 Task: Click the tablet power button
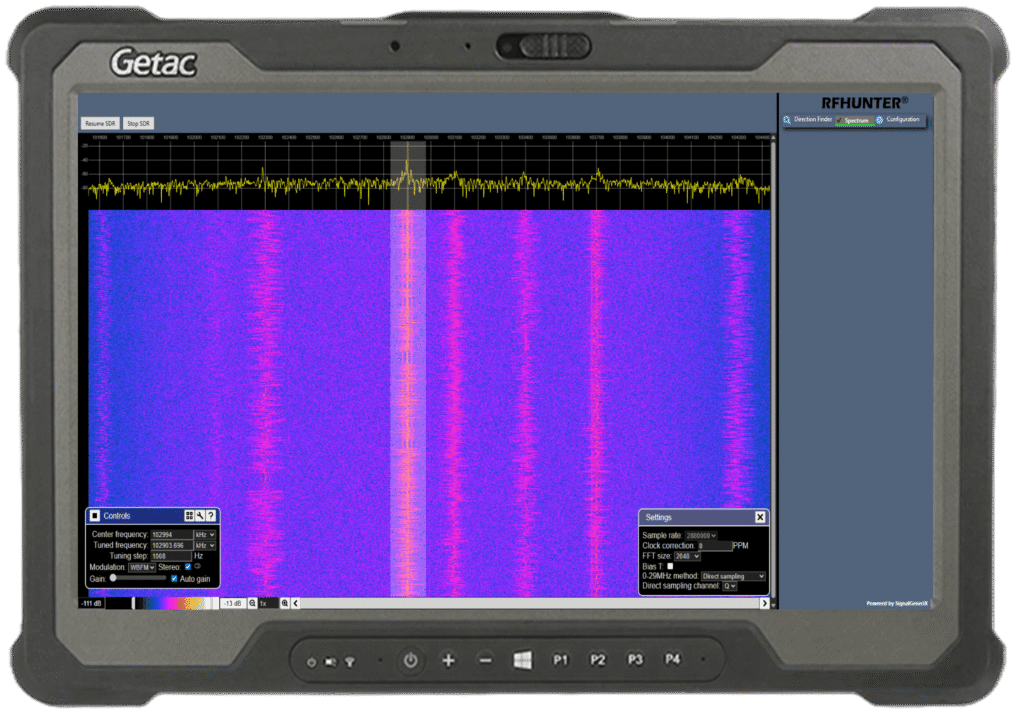pos(410,660)
